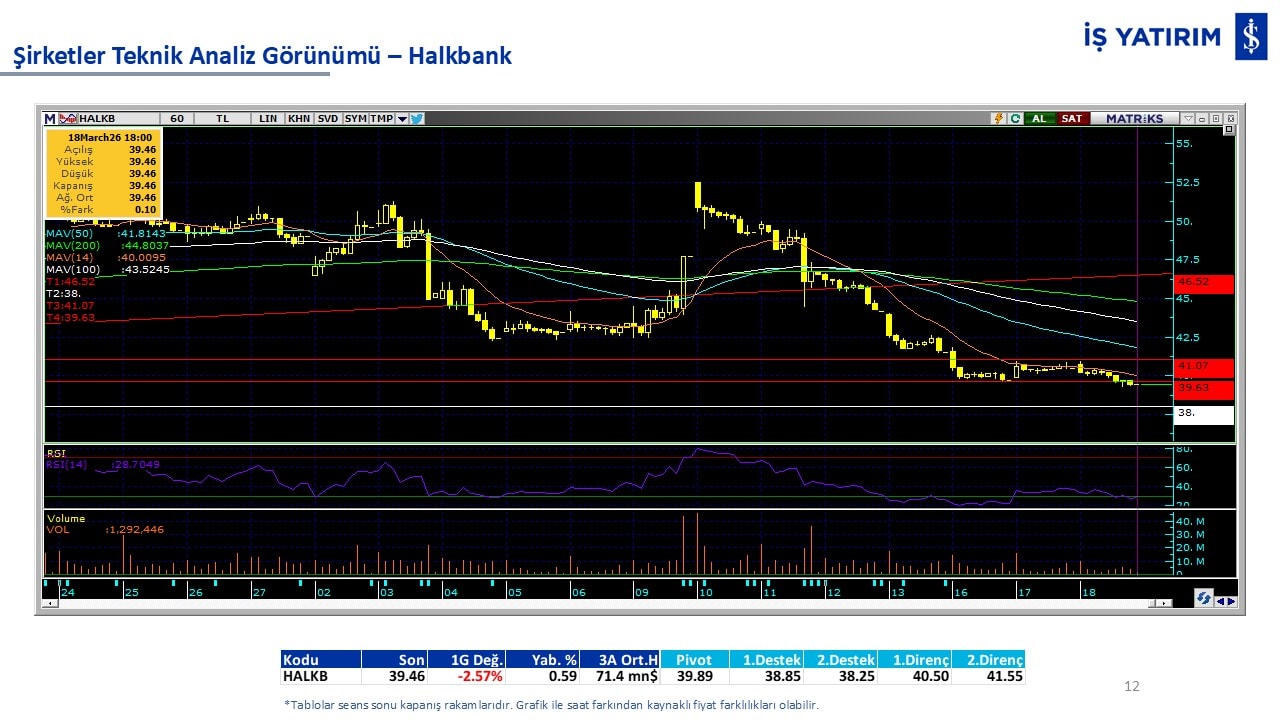This screenshot has height=720, width=1280.
Task: Expand the triangle menu beside MATRIKS
Action: tap(1187, 118)
